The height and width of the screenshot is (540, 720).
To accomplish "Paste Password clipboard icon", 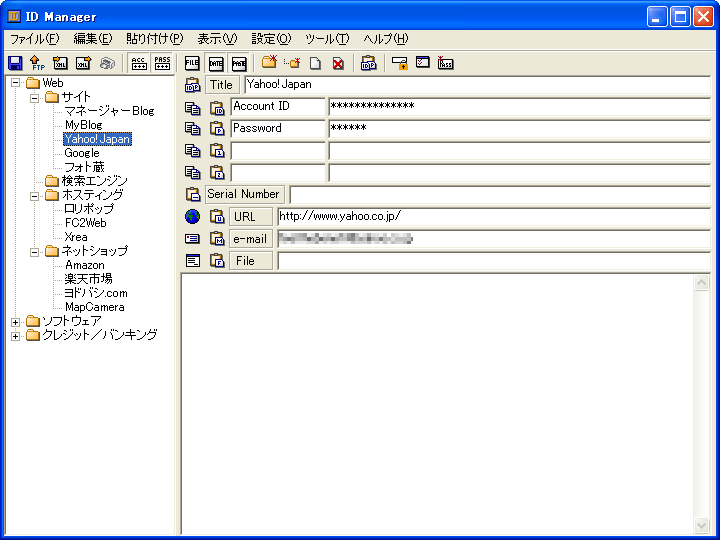I will click(x=217, y=129).
